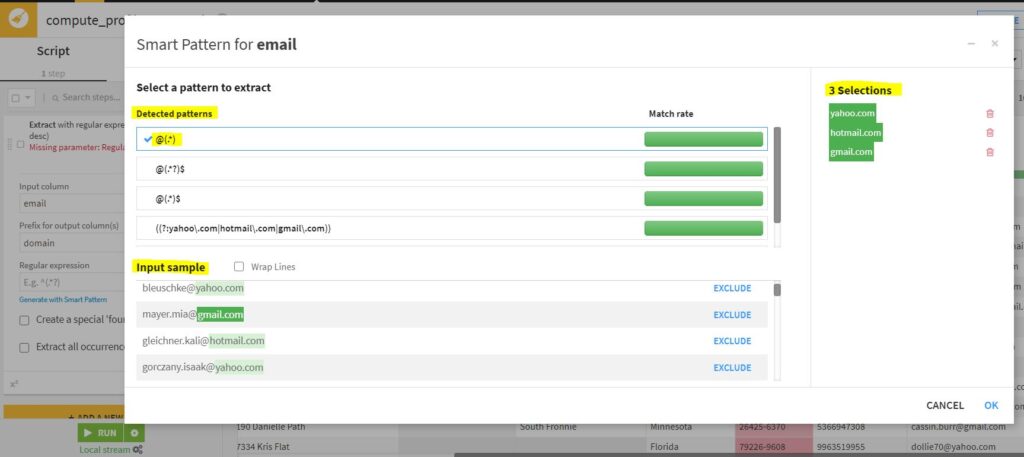This screenshot has width=1024, height=457.
Task: Open run settings gear next to RUN
Action: point(135,433)
